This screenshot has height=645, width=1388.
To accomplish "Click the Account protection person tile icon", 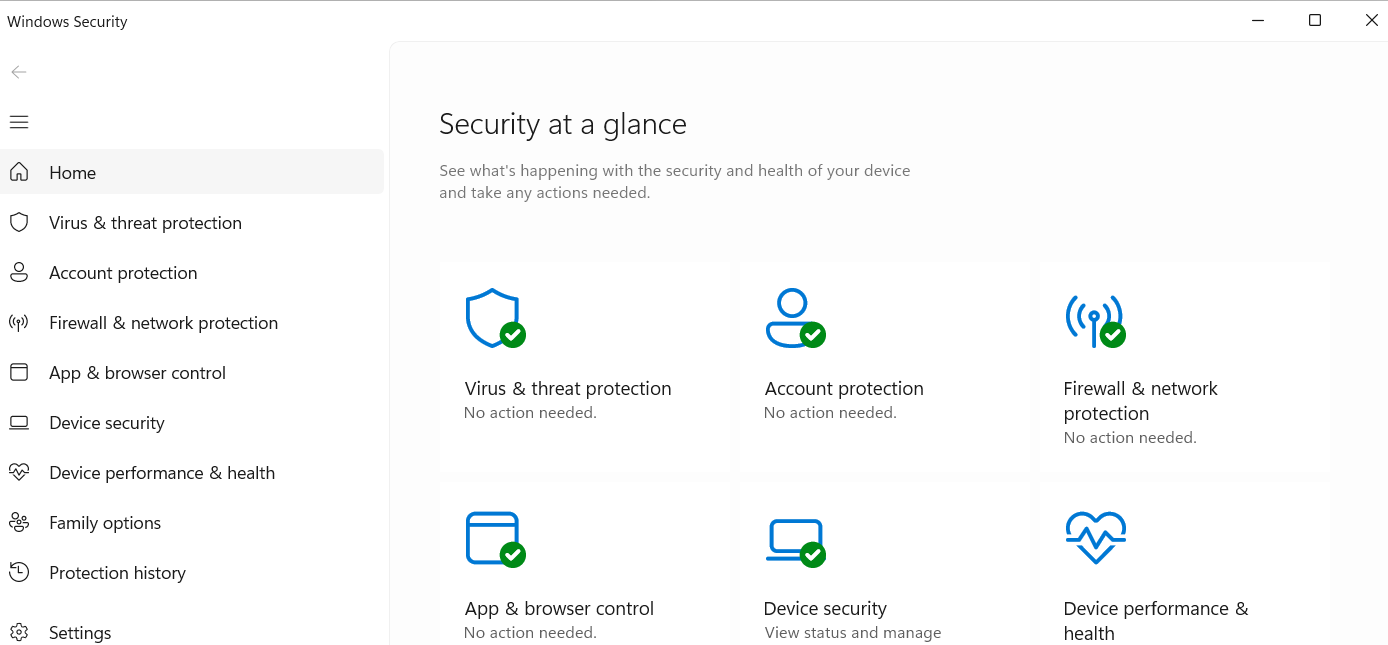I will 795,318.
